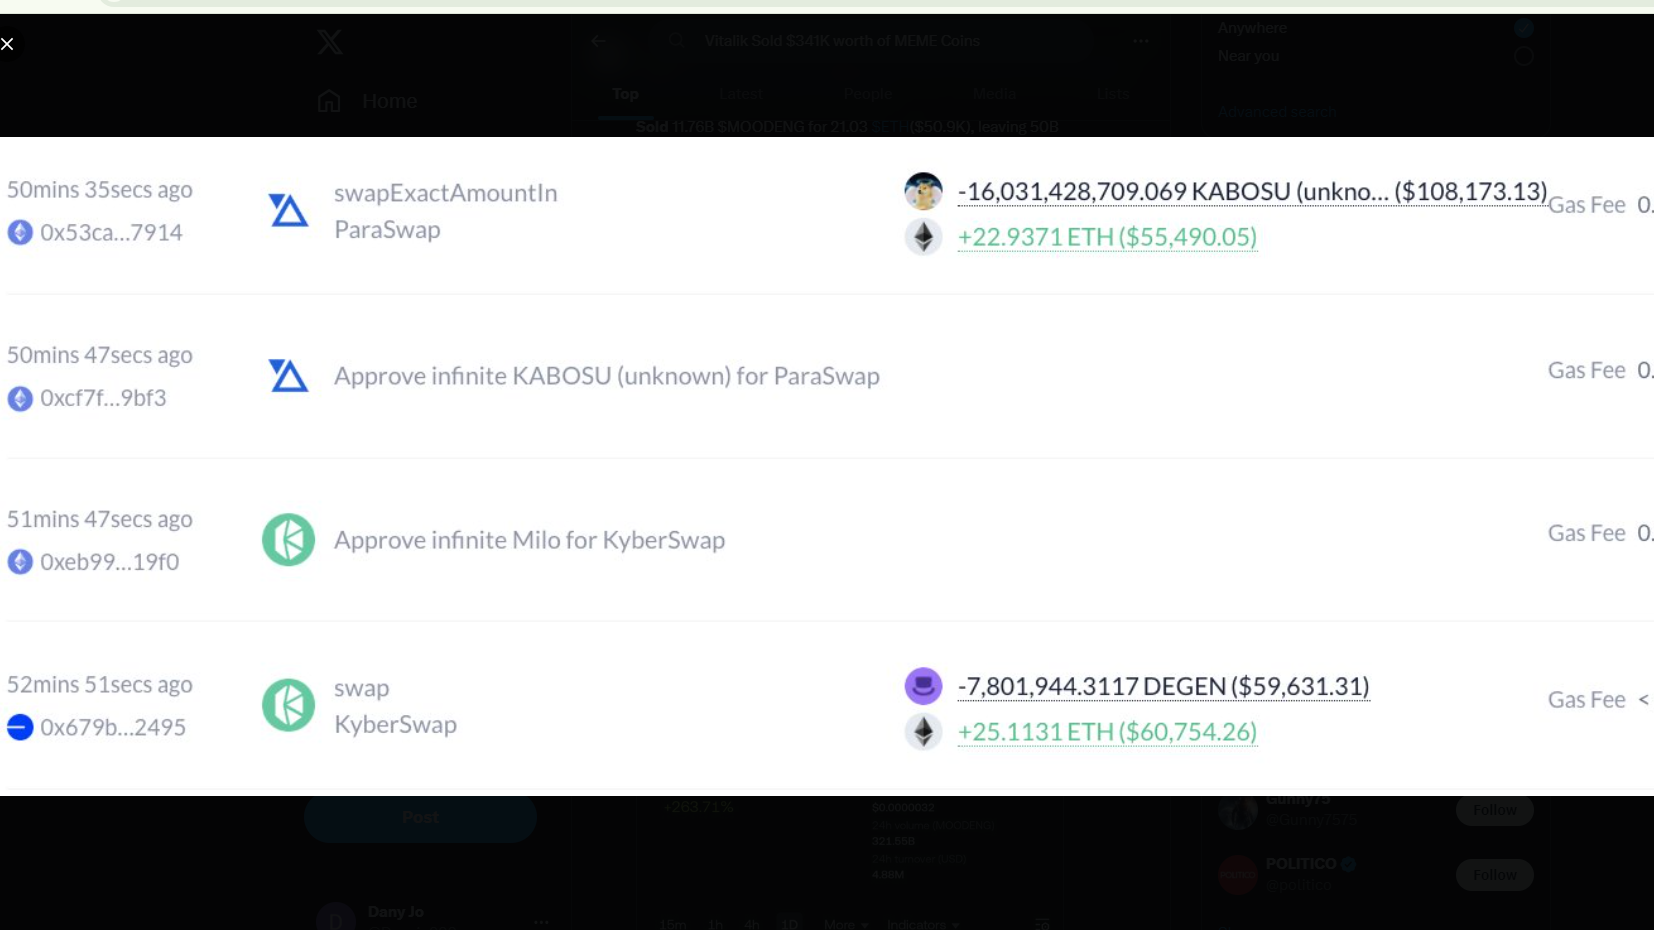Click the ParaSwap logo on the Approve KABOSU row
Viewport: 1654px width, 930px height.
289,376
